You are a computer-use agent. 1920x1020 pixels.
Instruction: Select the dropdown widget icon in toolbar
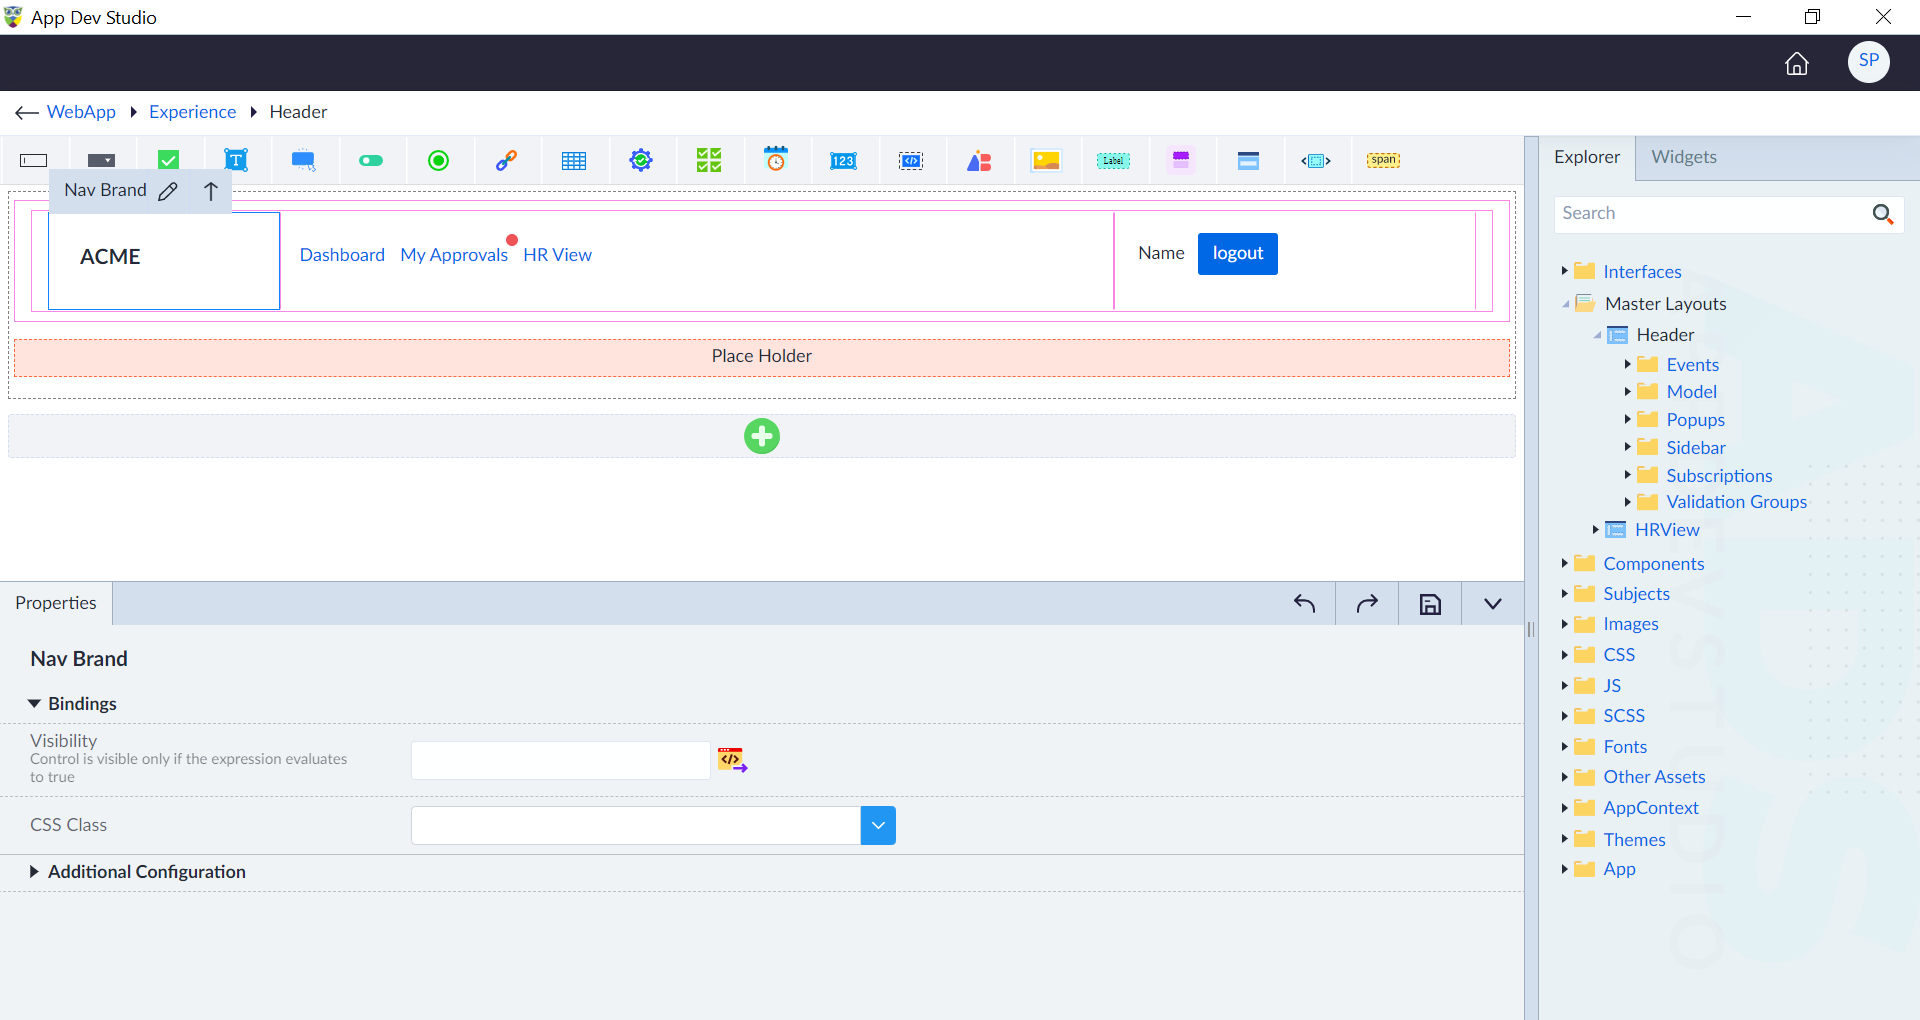[102, 160]
